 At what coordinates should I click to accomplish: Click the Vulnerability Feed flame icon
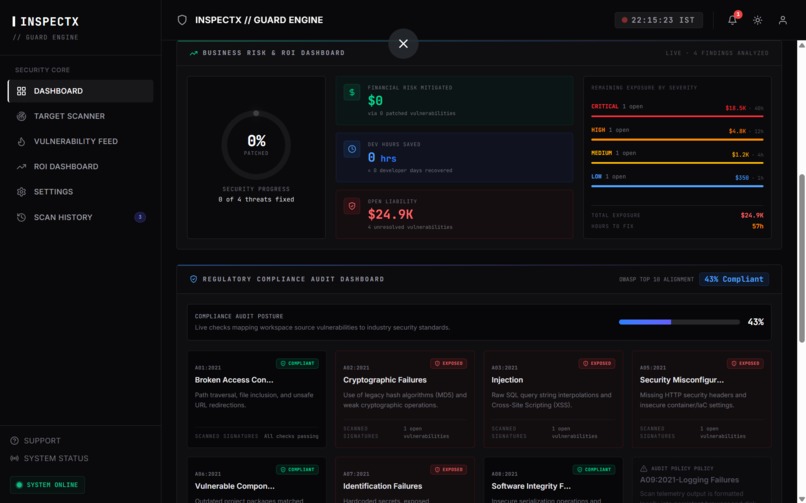[x=21, y=141]
